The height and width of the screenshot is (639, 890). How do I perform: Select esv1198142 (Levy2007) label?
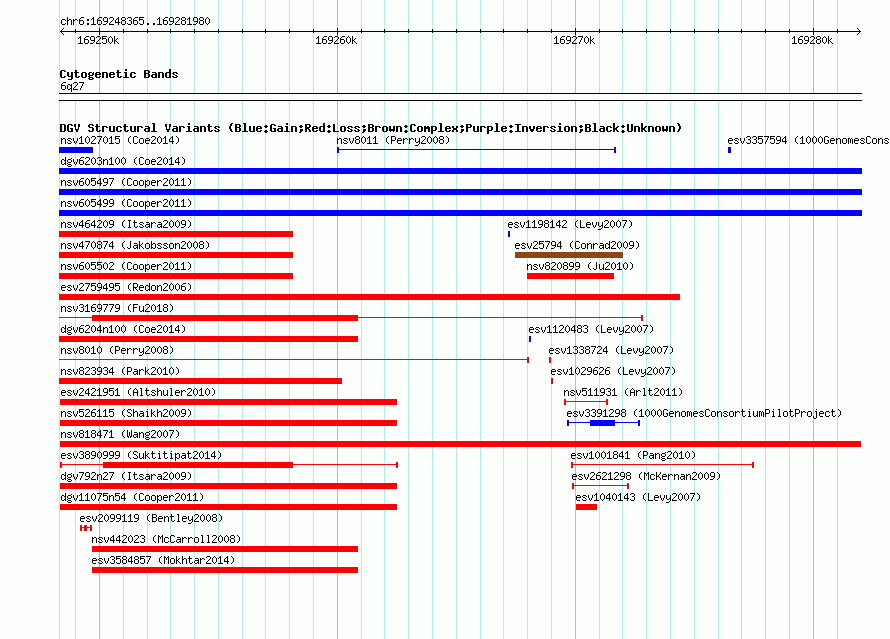coord(570,224)
